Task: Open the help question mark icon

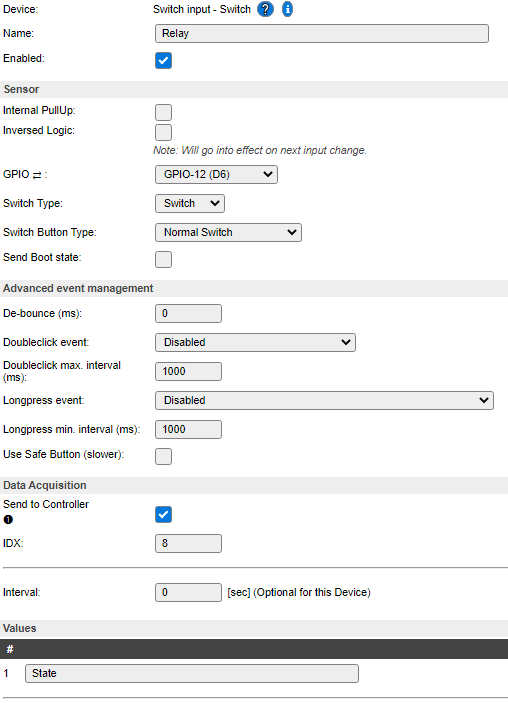Action: (265, 9)
